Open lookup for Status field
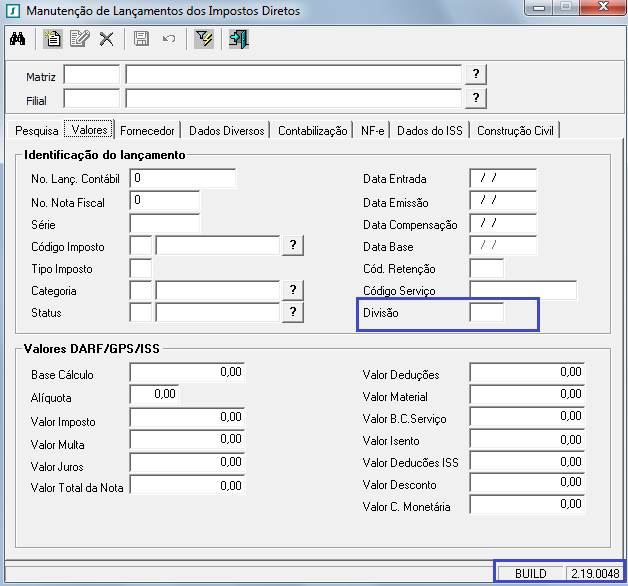Image resolution: width=628 pixels, height=586 pixels. 293,312
